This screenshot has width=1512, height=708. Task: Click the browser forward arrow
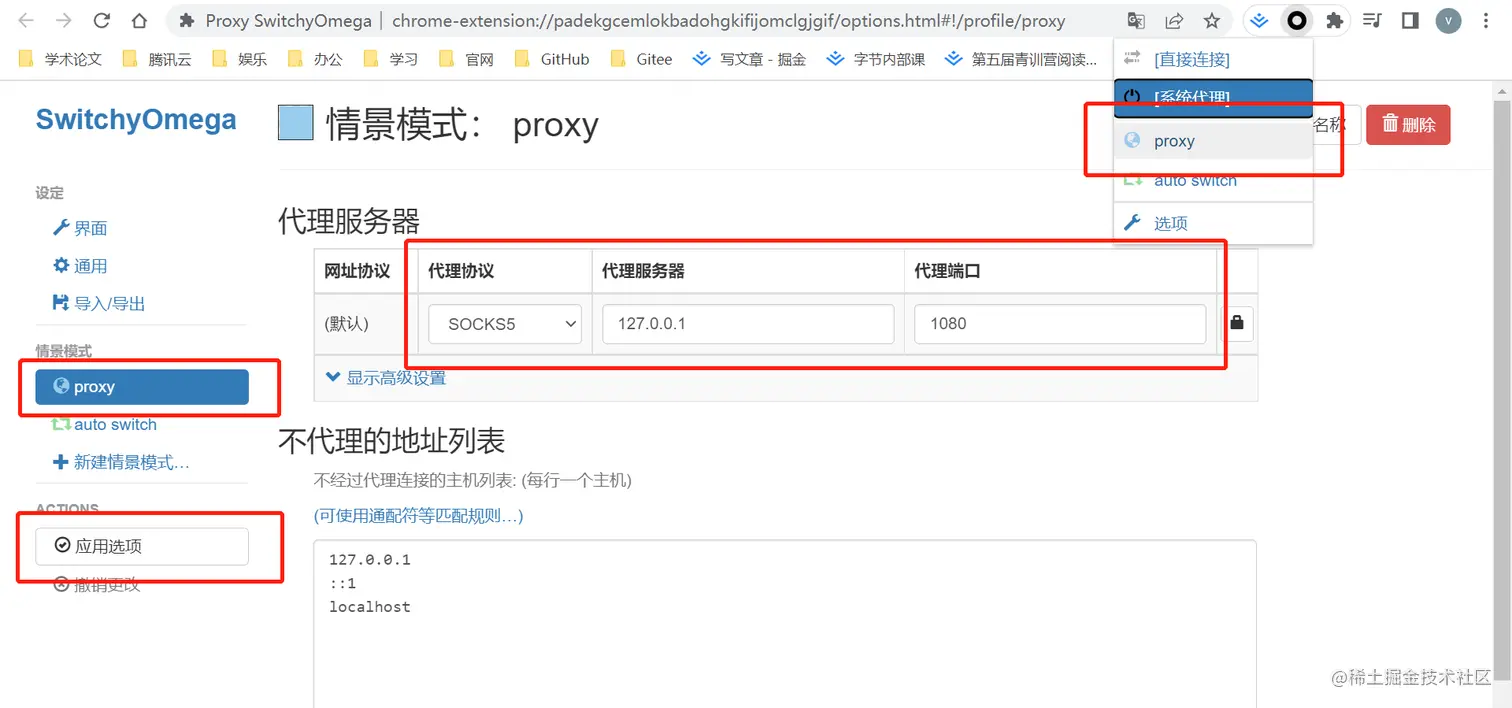[63, 20]
